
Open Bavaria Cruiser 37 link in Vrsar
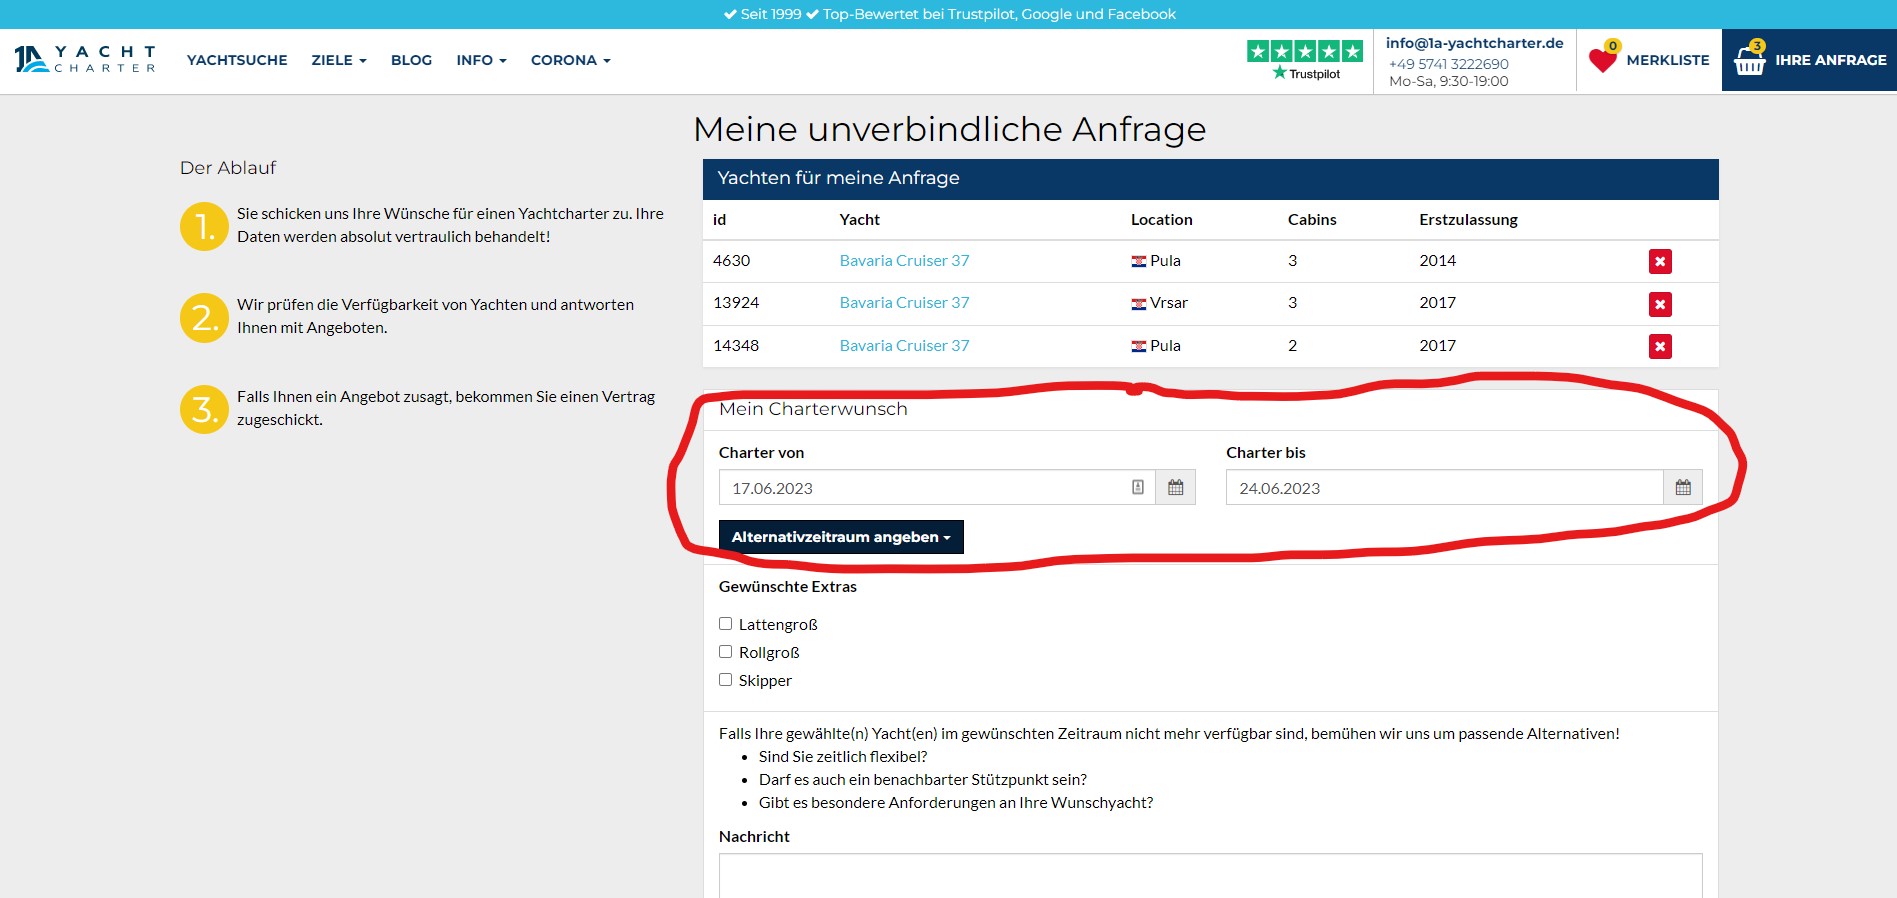click(x=904, y=303)
